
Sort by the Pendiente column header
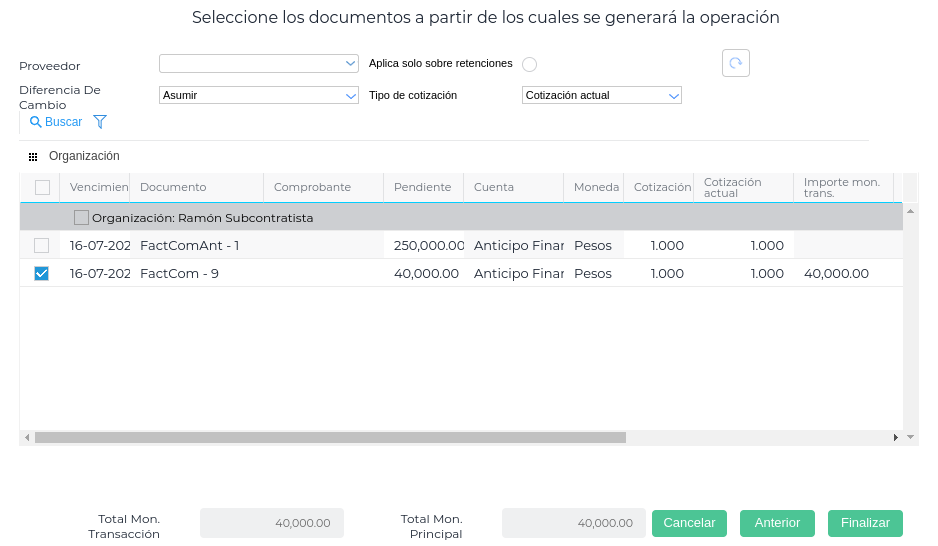(x=422, y=187)
